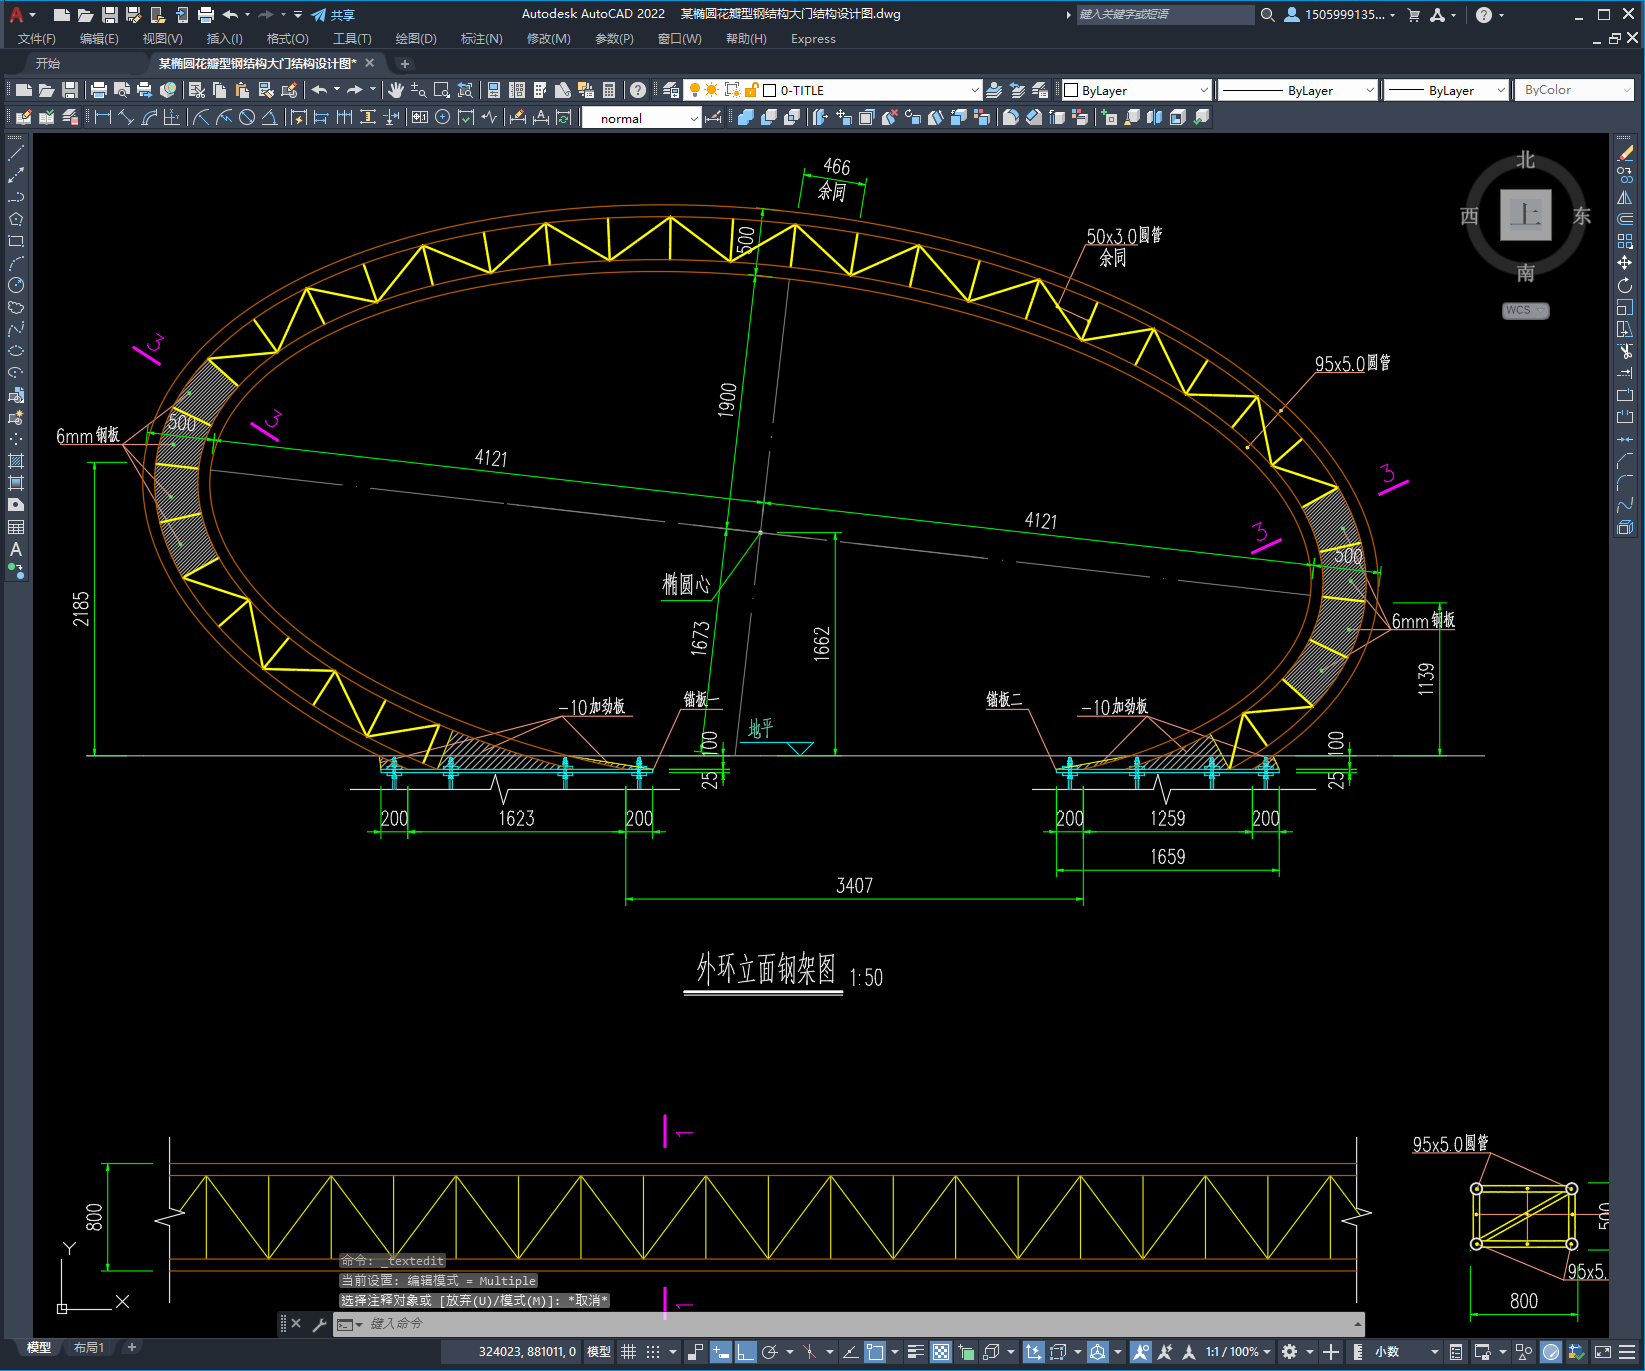The image size is (1645, 1371).
Task: Open the QuickCalc calculator icon
Action: click(609, 90)
